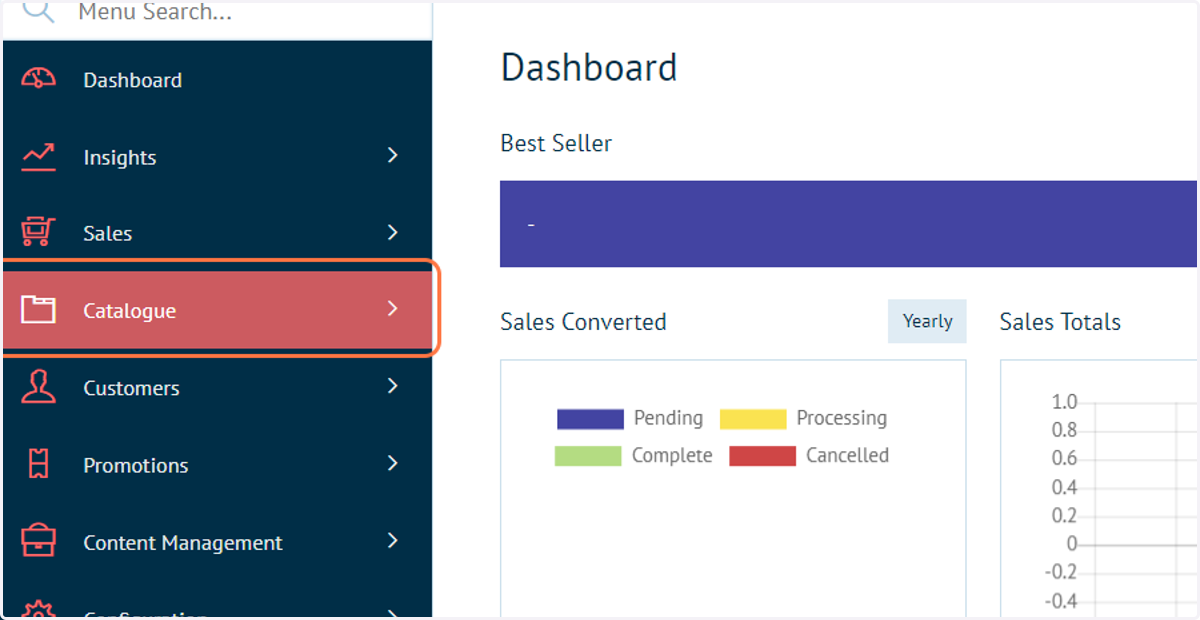Click the 0.4 axis value

coord(1064,488)
